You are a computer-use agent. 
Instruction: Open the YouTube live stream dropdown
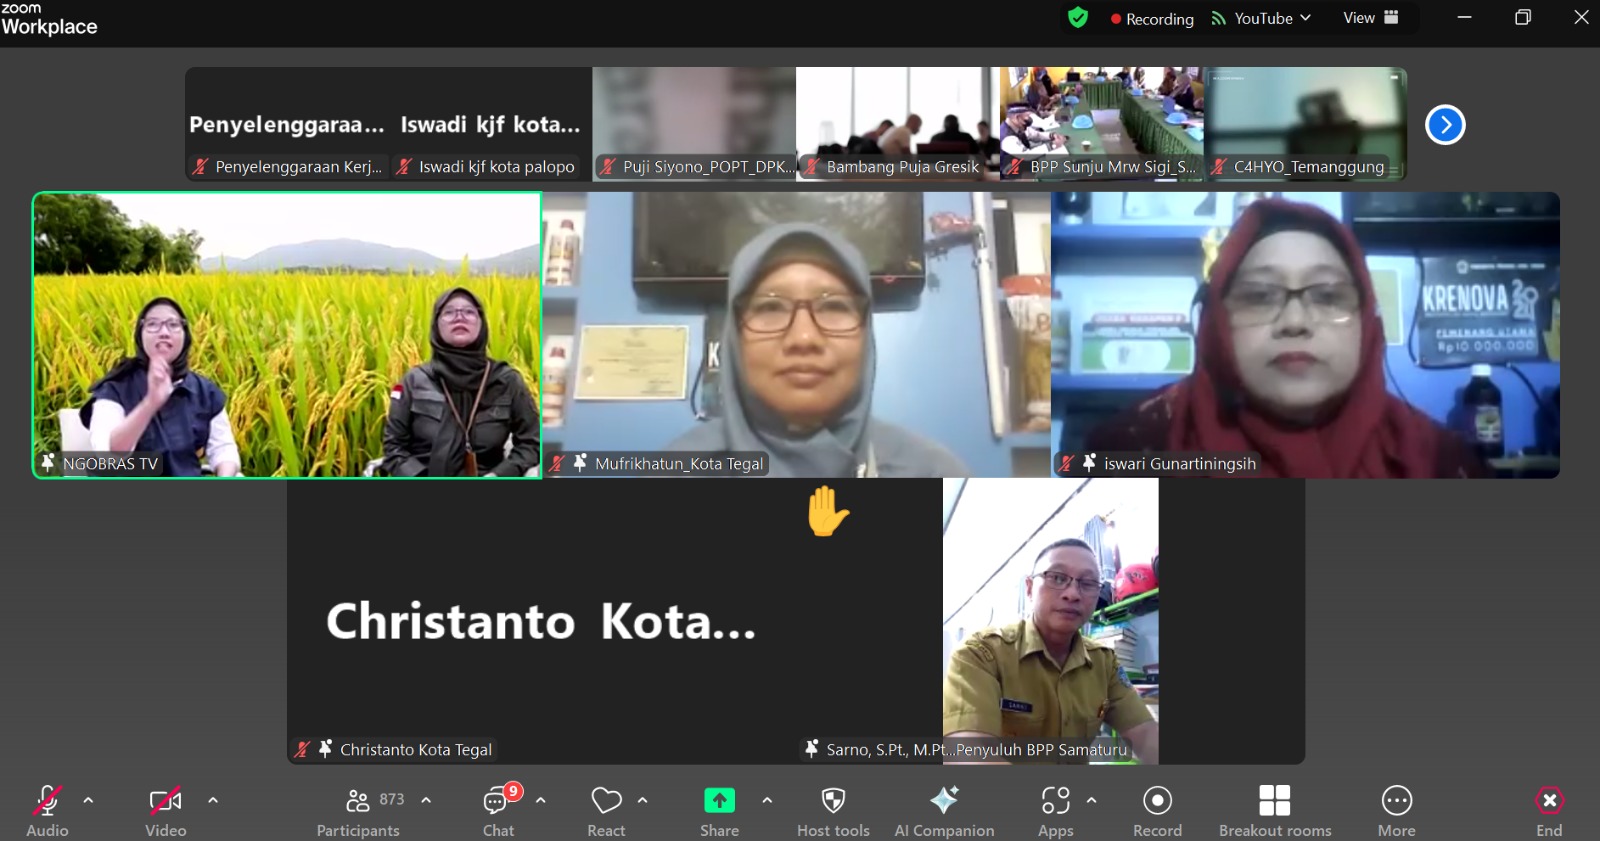point(1261,19)
